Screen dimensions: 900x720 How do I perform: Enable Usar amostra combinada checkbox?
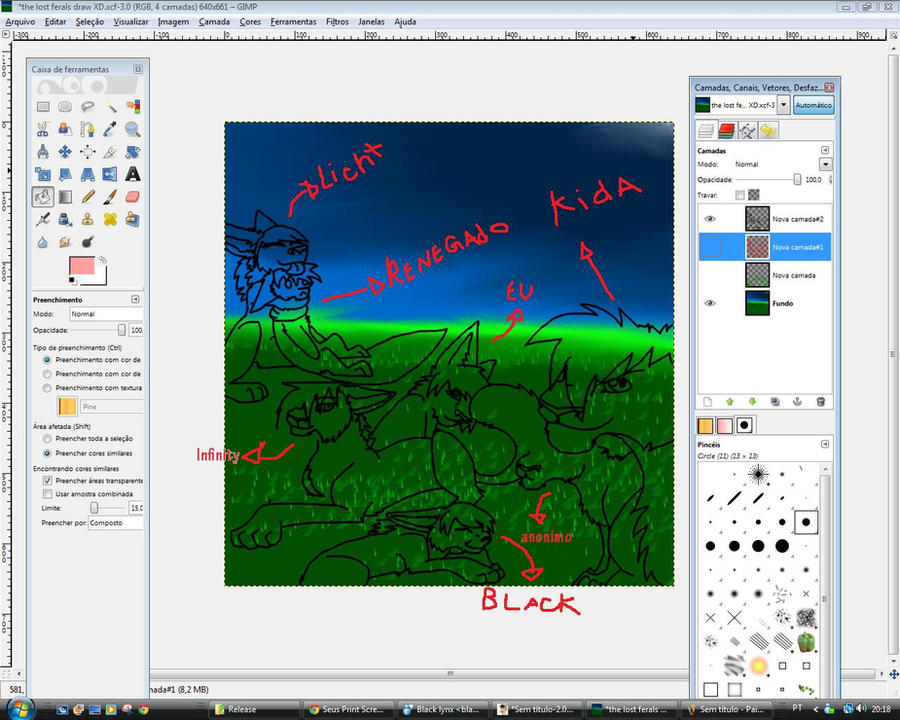[48, 494]
